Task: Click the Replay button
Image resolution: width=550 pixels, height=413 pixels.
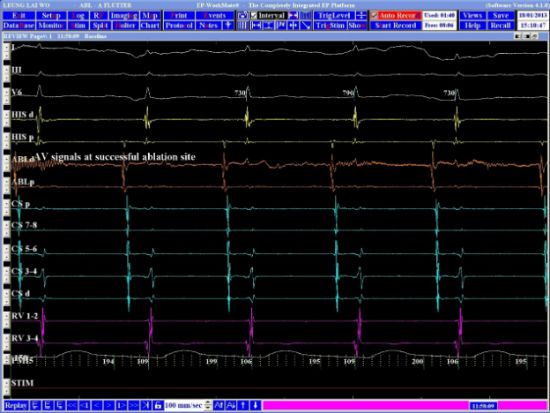Action: pyautogui.click(x=16, y=406)
